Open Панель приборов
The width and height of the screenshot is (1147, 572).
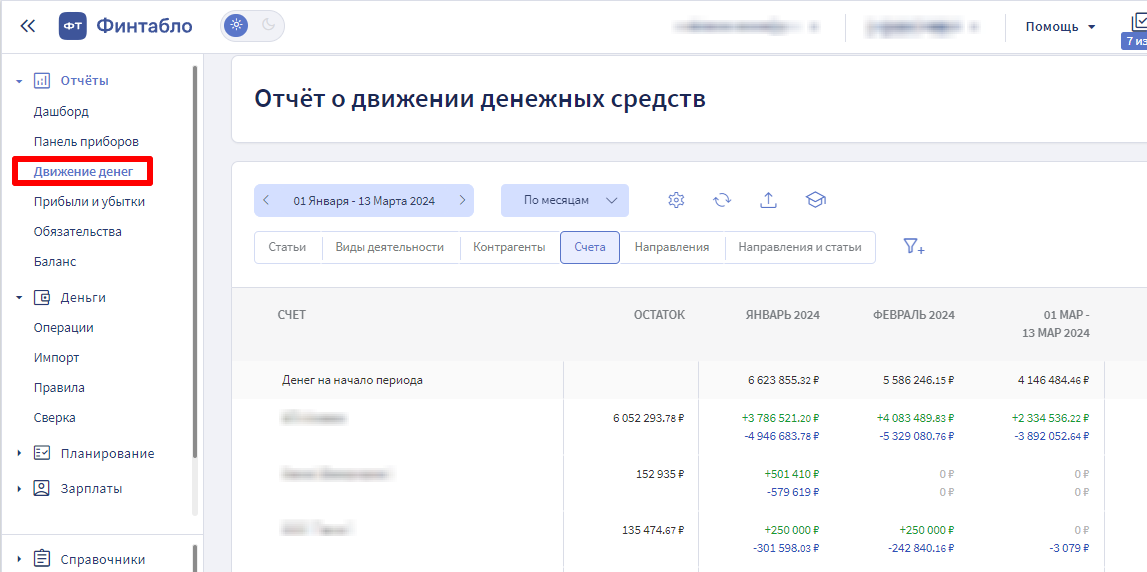pos(86,142)
